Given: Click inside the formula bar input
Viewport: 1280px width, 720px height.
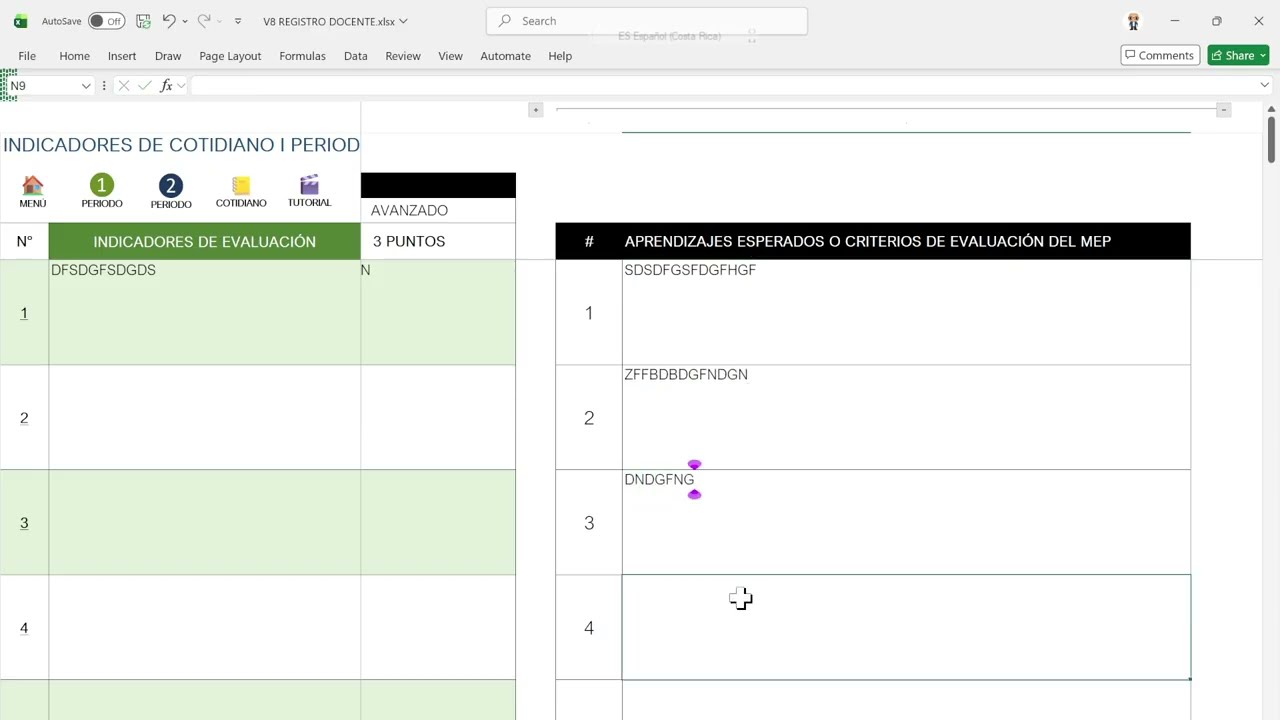Looking at the screenshot, I should [x=720, y=86].
